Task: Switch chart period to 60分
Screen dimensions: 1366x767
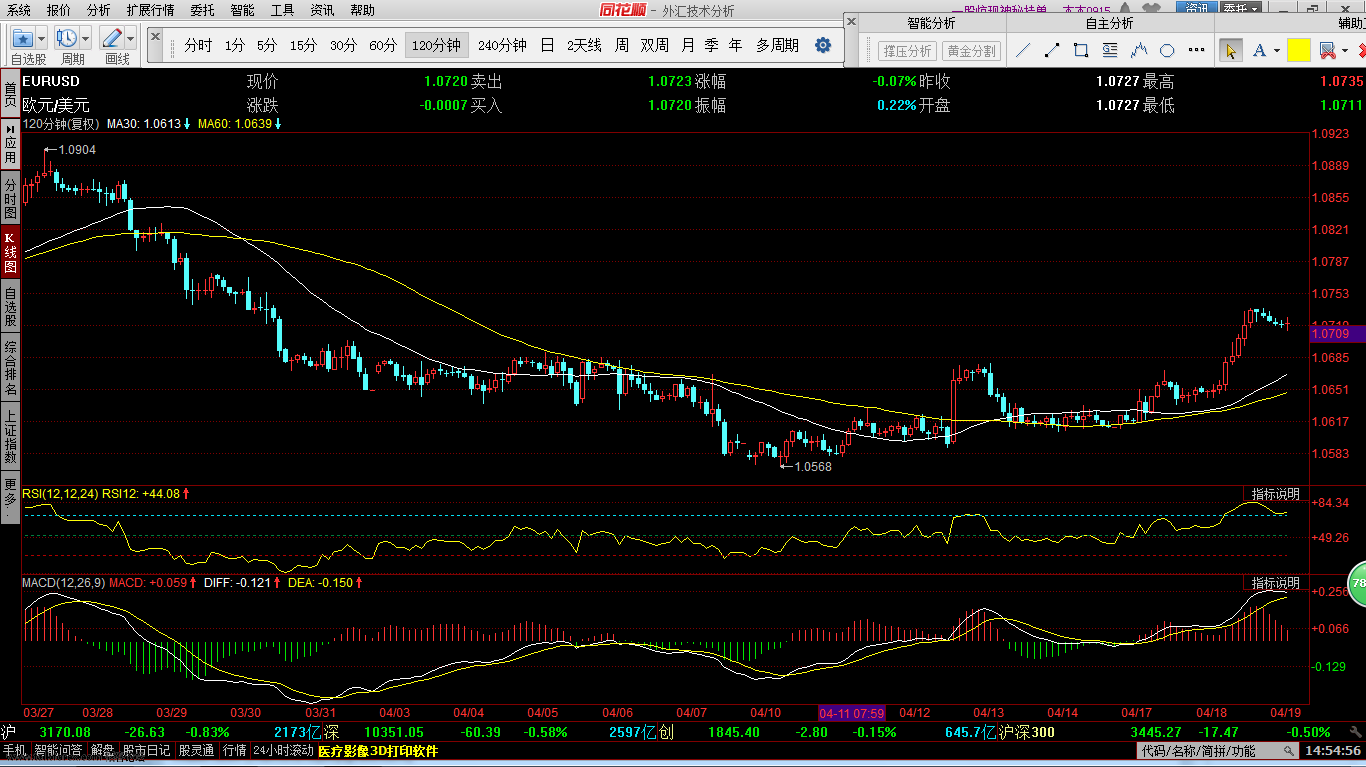Action: pyautogui.click(x=383, y=45)
